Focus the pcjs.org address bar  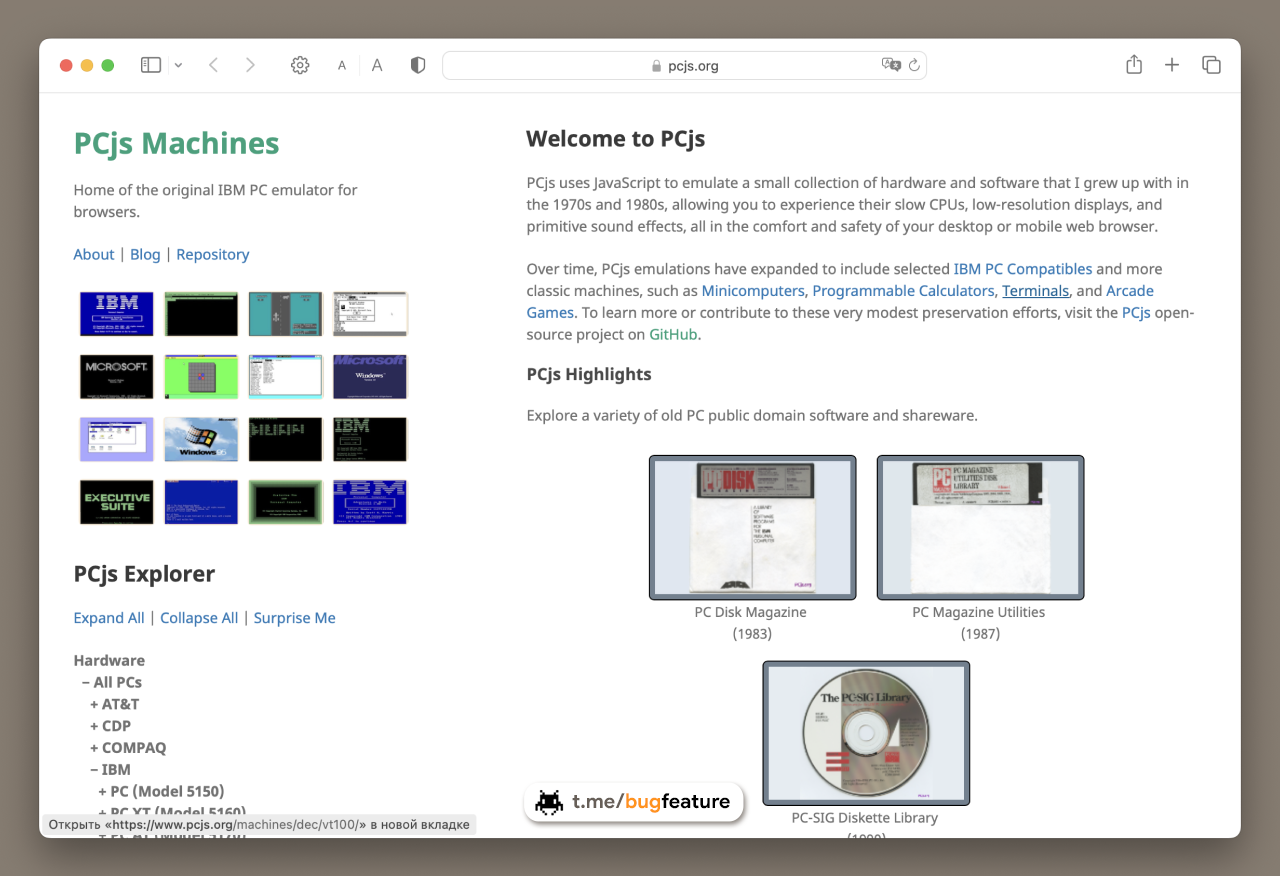point(684,66)
